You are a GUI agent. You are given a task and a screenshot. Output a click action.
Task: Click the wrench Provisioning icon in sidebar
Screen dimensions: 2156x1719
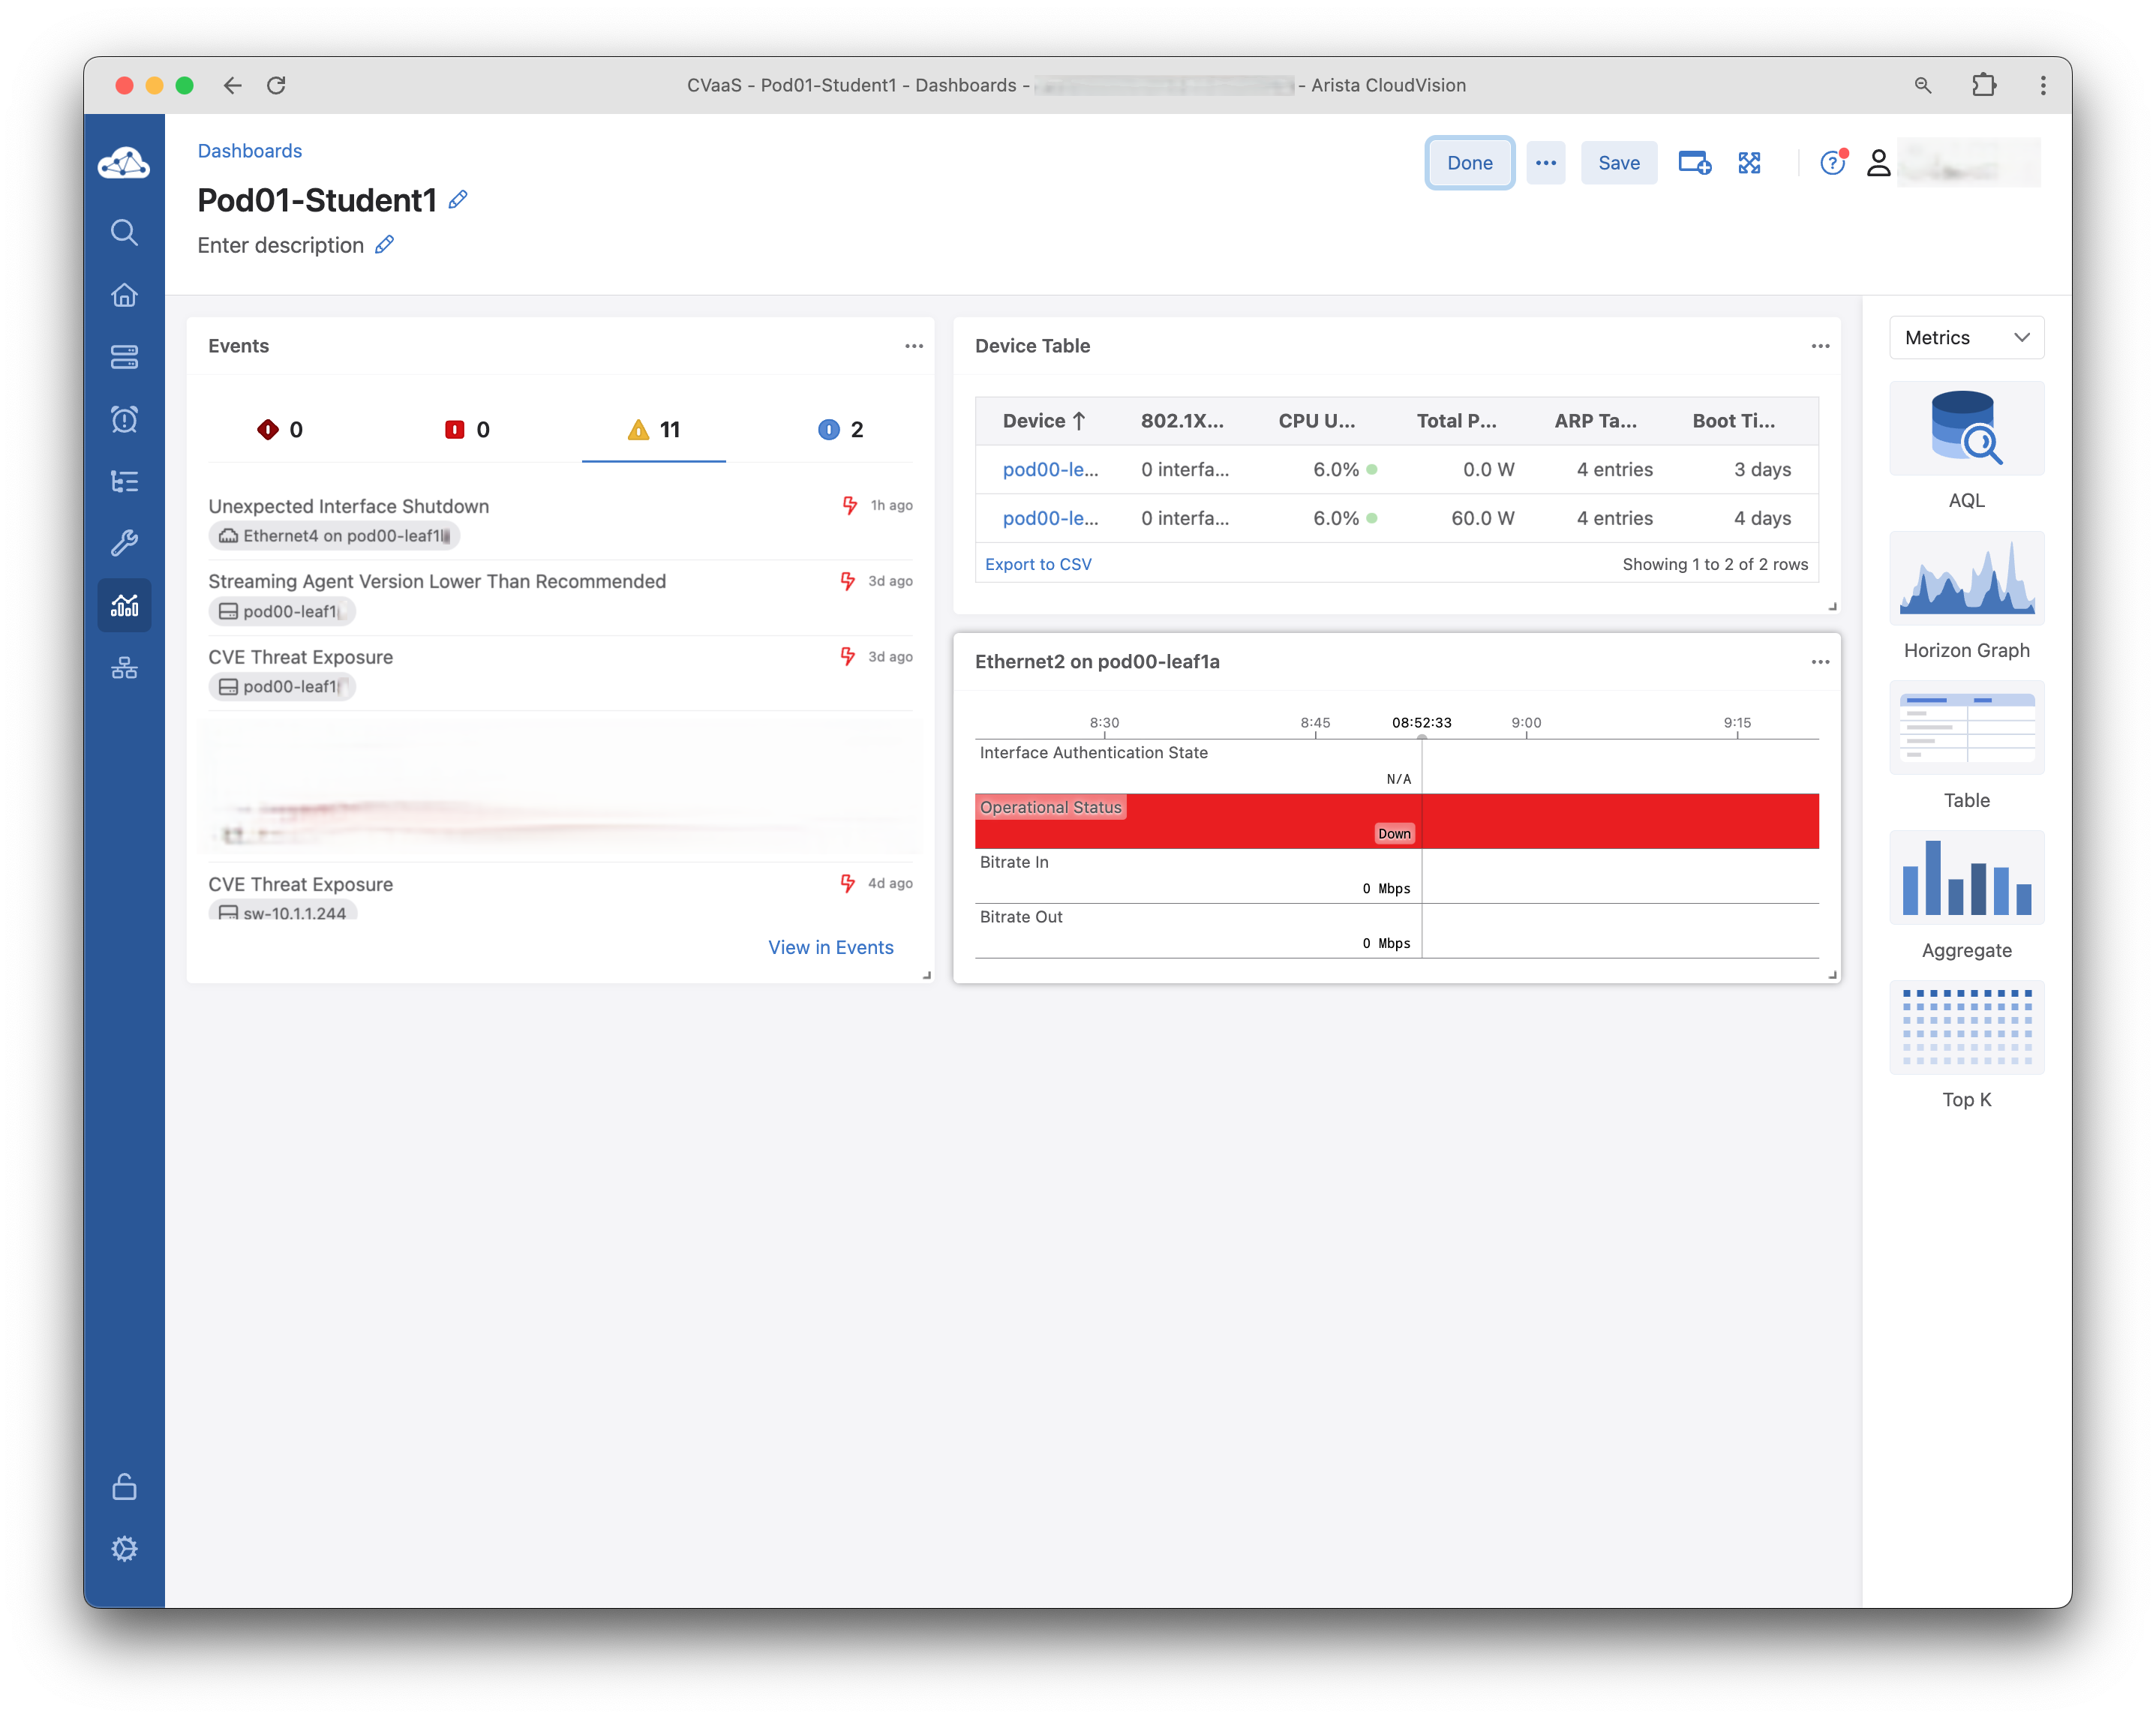pyautogui.click(x=124, y=543)
